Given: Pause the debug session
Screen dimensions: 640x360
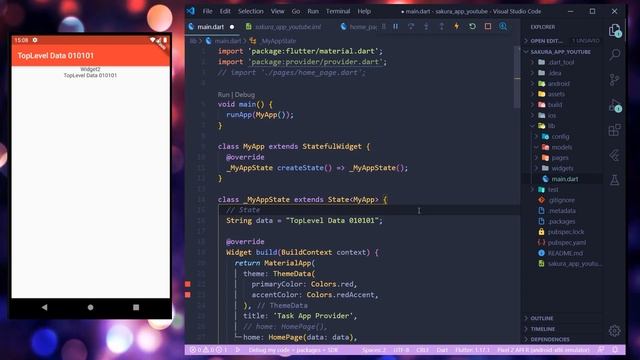Looking at the screenshot, I should [396, 27].
